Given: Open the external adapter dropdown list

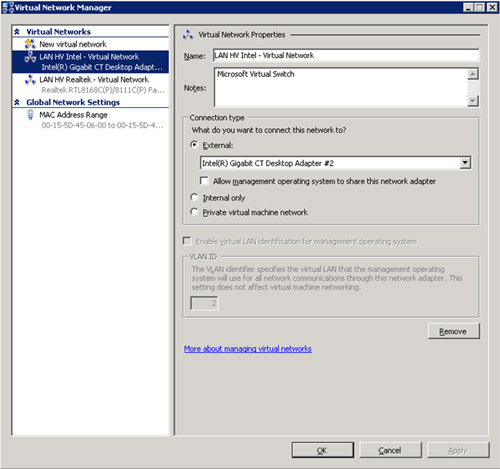Looking at the screenshot, I should (x=465, y=163).
